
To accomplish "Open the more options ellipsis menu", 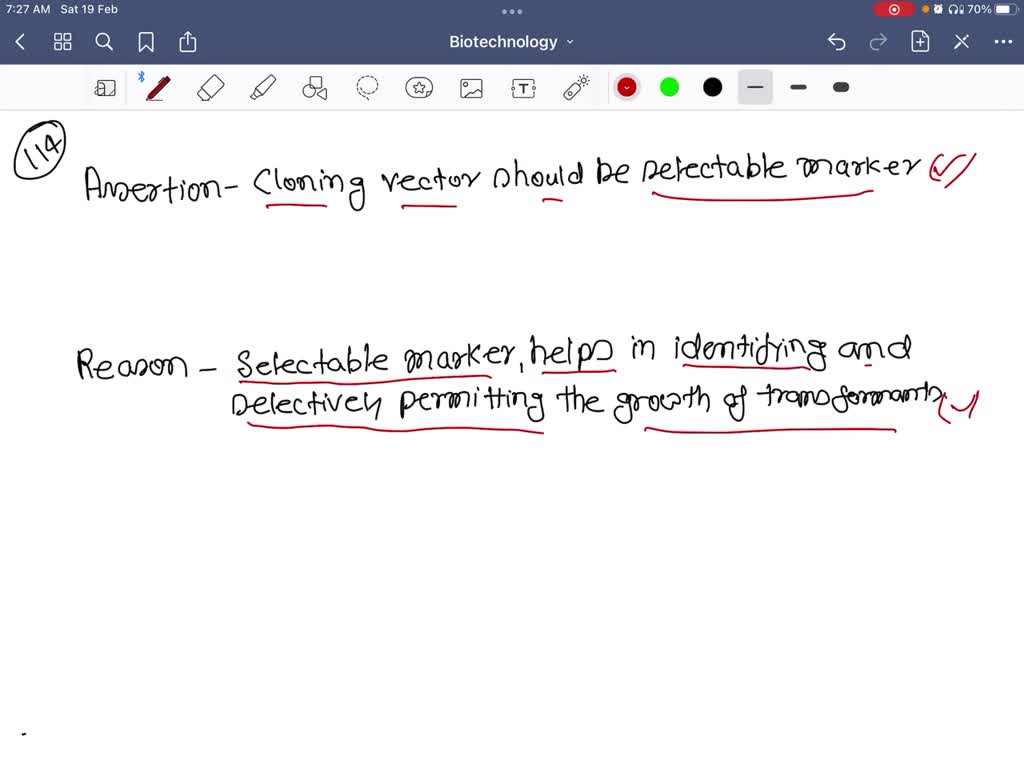I will click(1003, 42).
